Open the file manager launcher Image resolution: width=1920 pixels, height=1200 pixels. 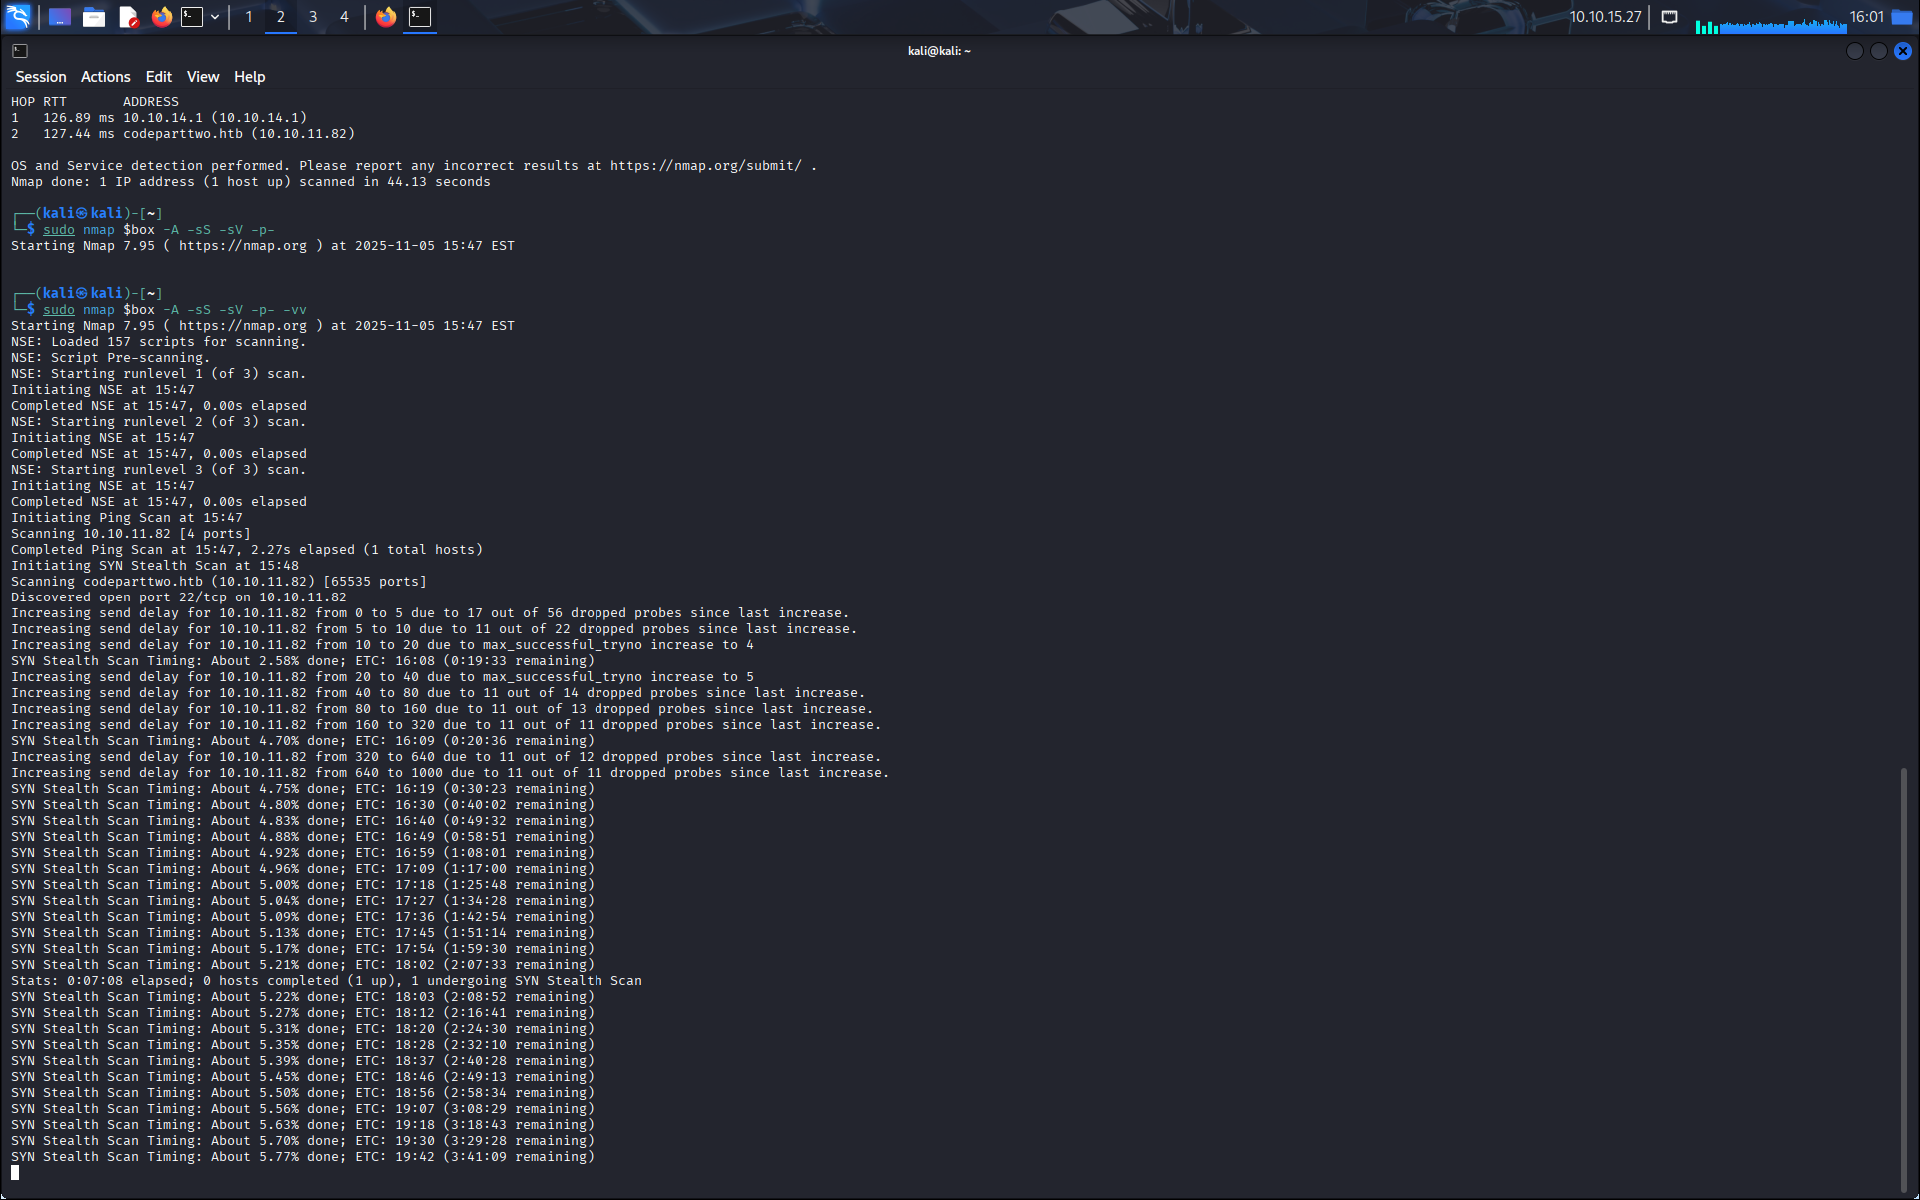point(94,17)
